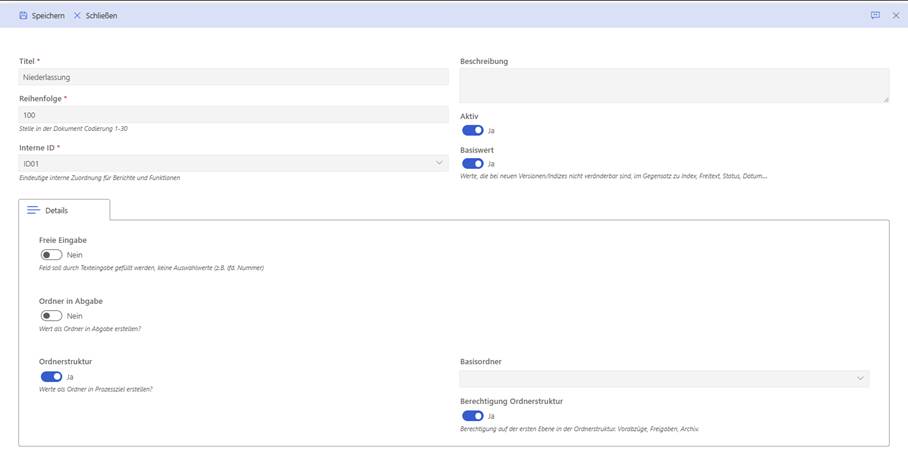The image size is (908, 459).
Task: Switch on Ordner in Abgabe
Action: [51, 315]
